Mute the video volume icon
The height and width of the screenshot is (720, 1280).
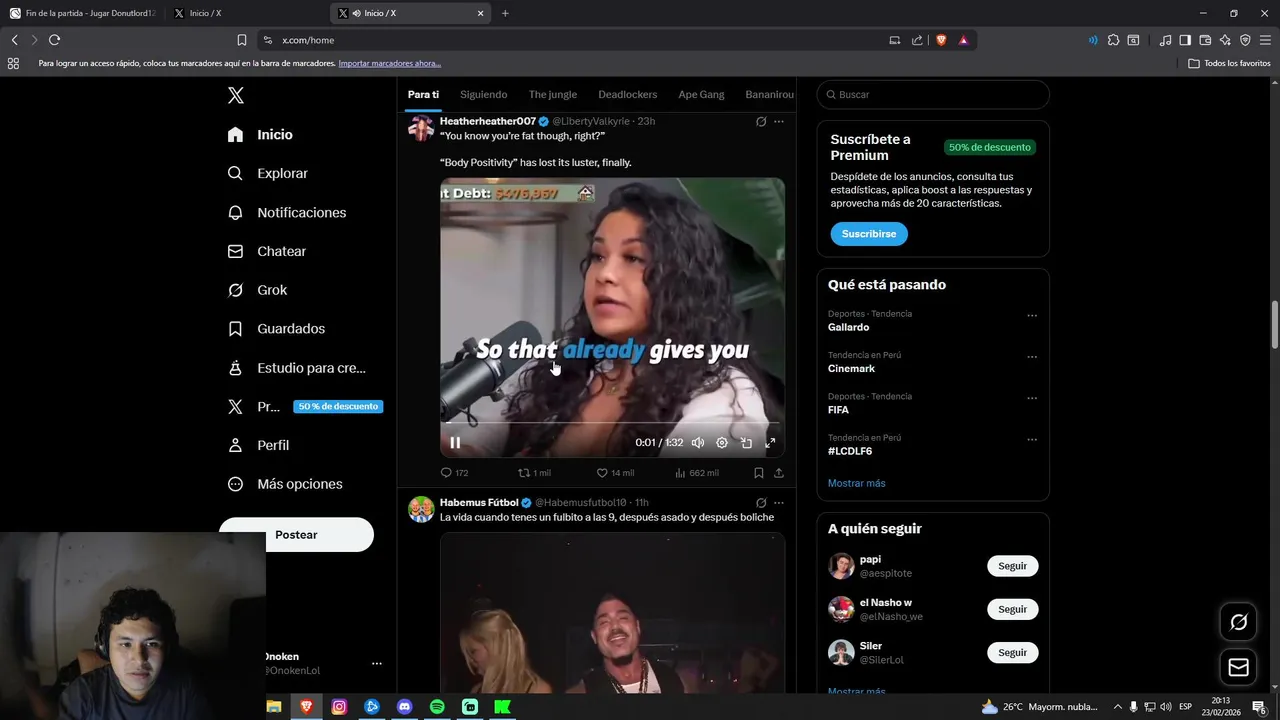tap(698, 442)
